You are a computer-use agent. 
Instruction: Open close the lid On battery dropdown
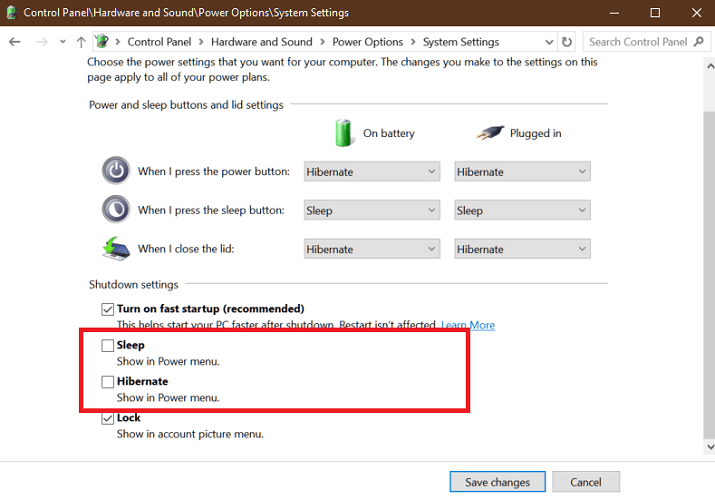372,249
